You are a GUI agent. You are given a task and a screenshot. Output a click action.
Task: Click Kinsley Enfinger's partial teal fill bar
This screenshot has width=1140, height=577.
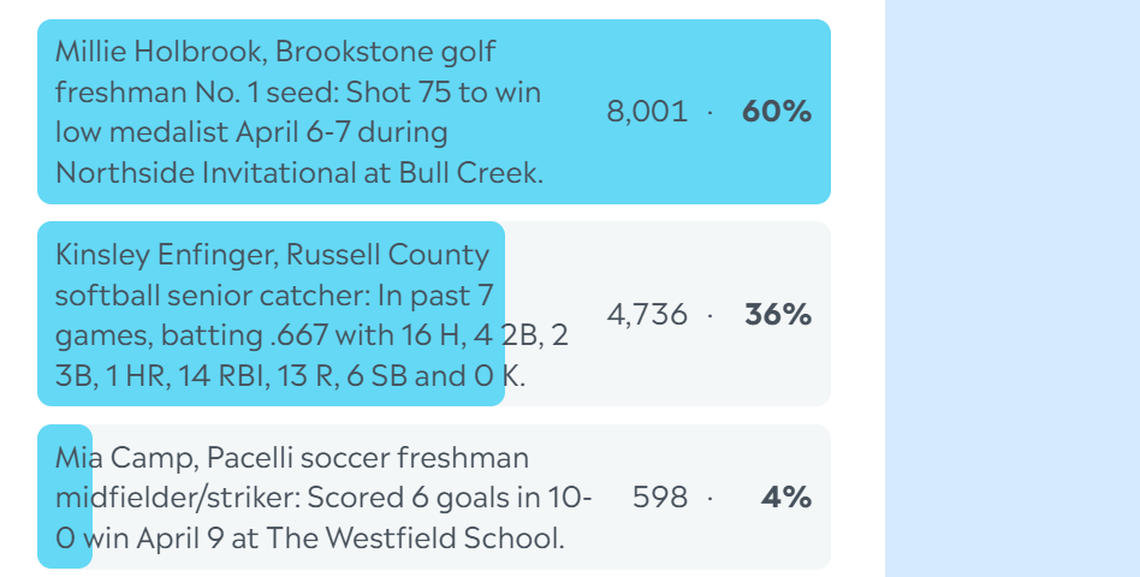[x=270, y=315]
